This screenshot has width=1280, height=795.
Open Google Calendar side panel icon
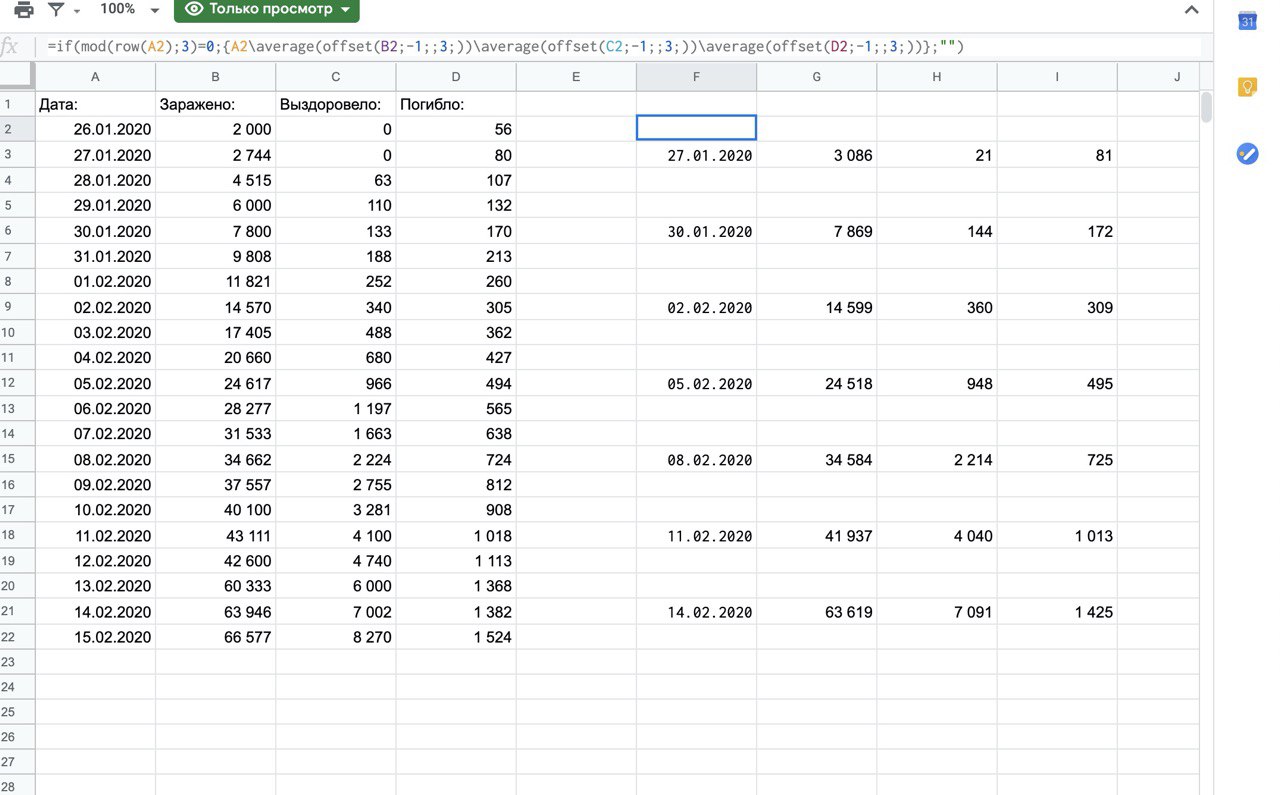1247,21
